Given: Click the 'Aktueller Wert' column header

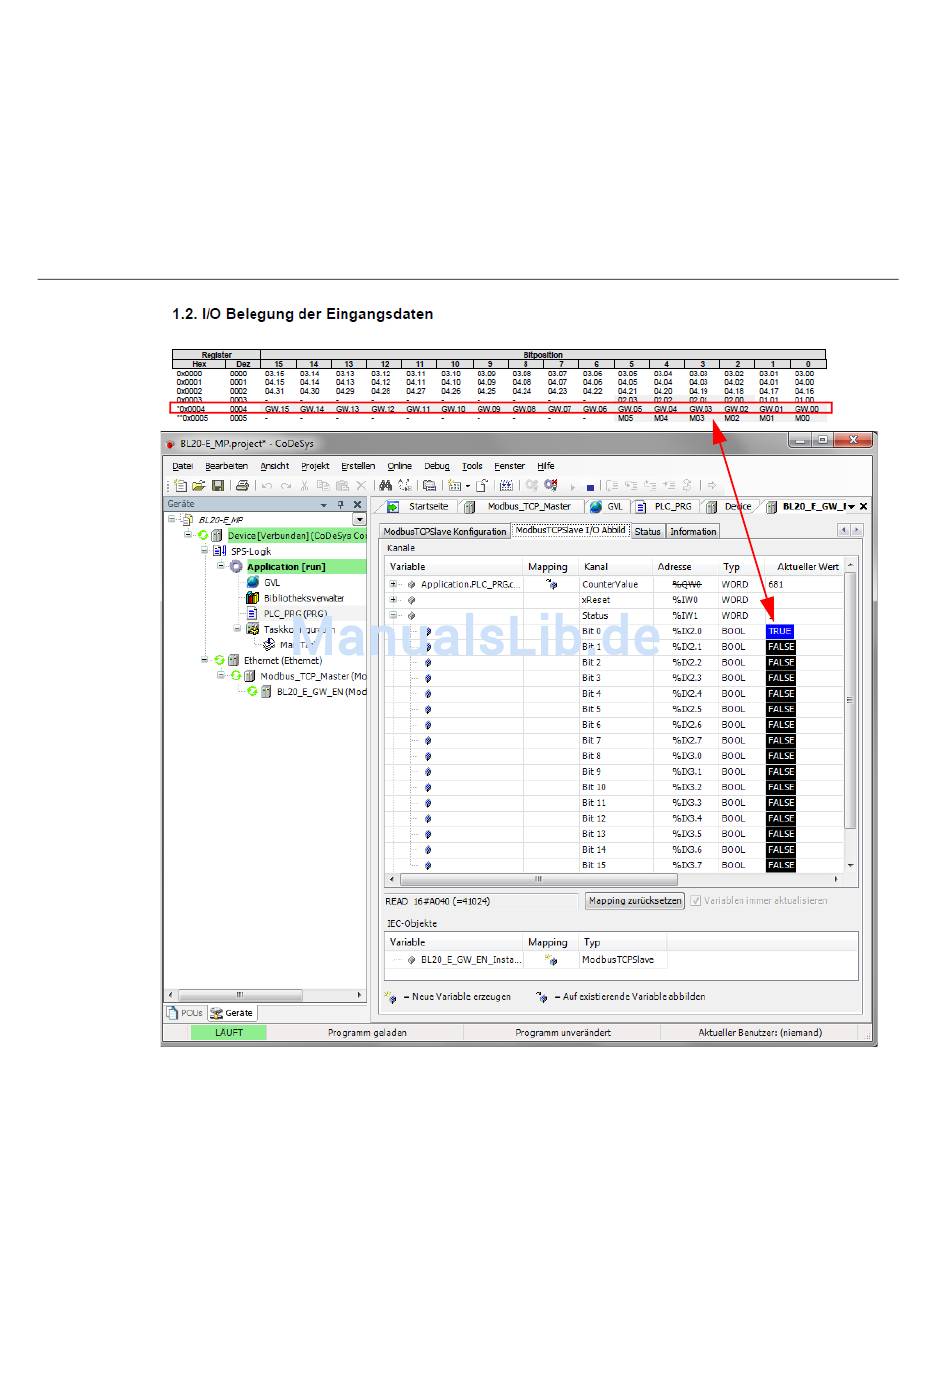Looking at the screenshot, I should pyautogui.click(x=808, y=567).
